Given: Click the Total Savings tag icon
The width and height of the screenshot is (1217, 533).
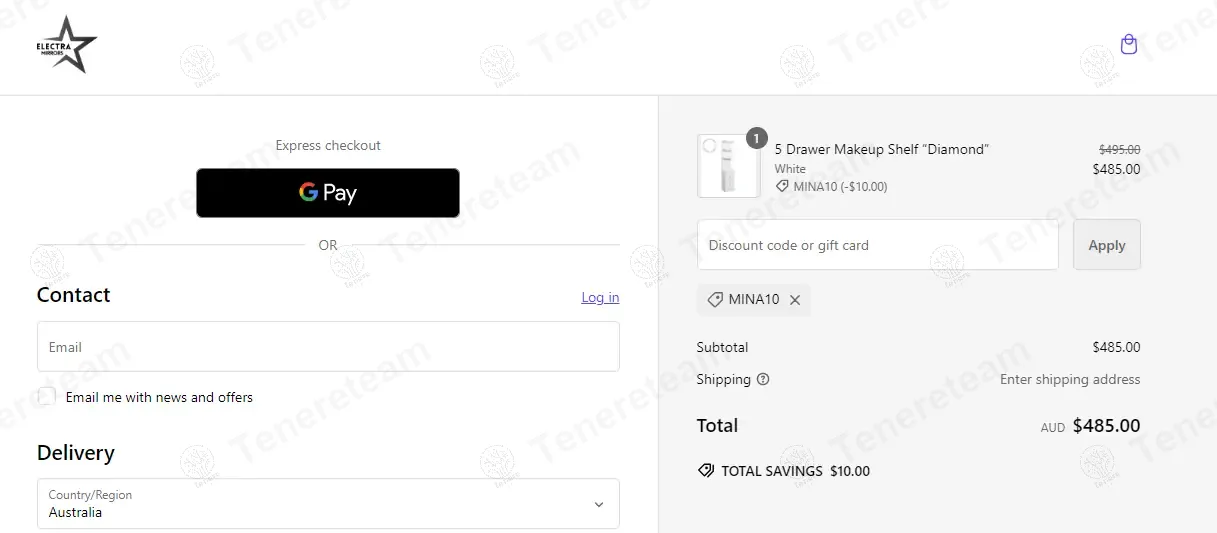Looking at the screenshot, I should 706,471.
